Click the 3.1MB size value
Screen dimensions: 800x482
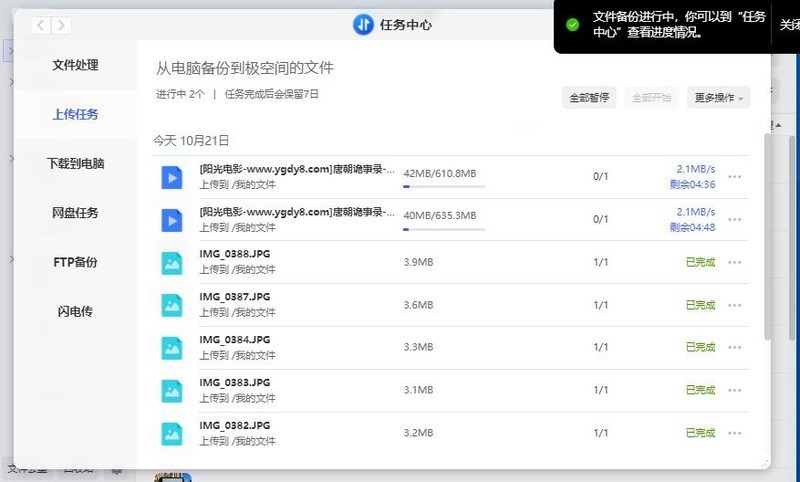(x=418, y=390)
